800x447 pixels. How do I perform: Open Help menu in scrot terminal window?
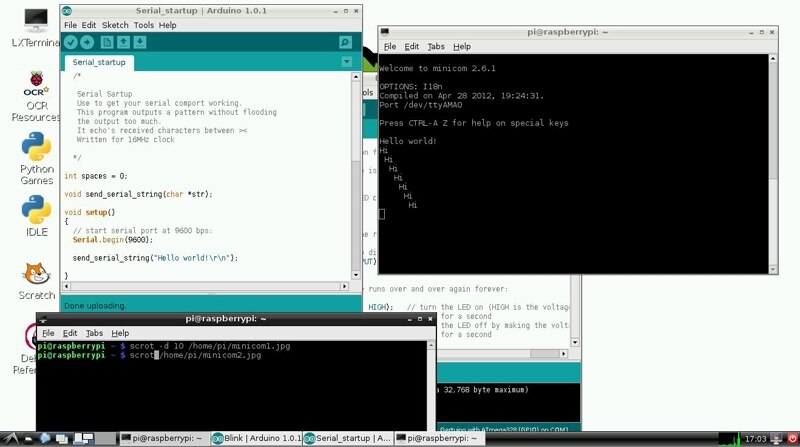click(120, 333)
